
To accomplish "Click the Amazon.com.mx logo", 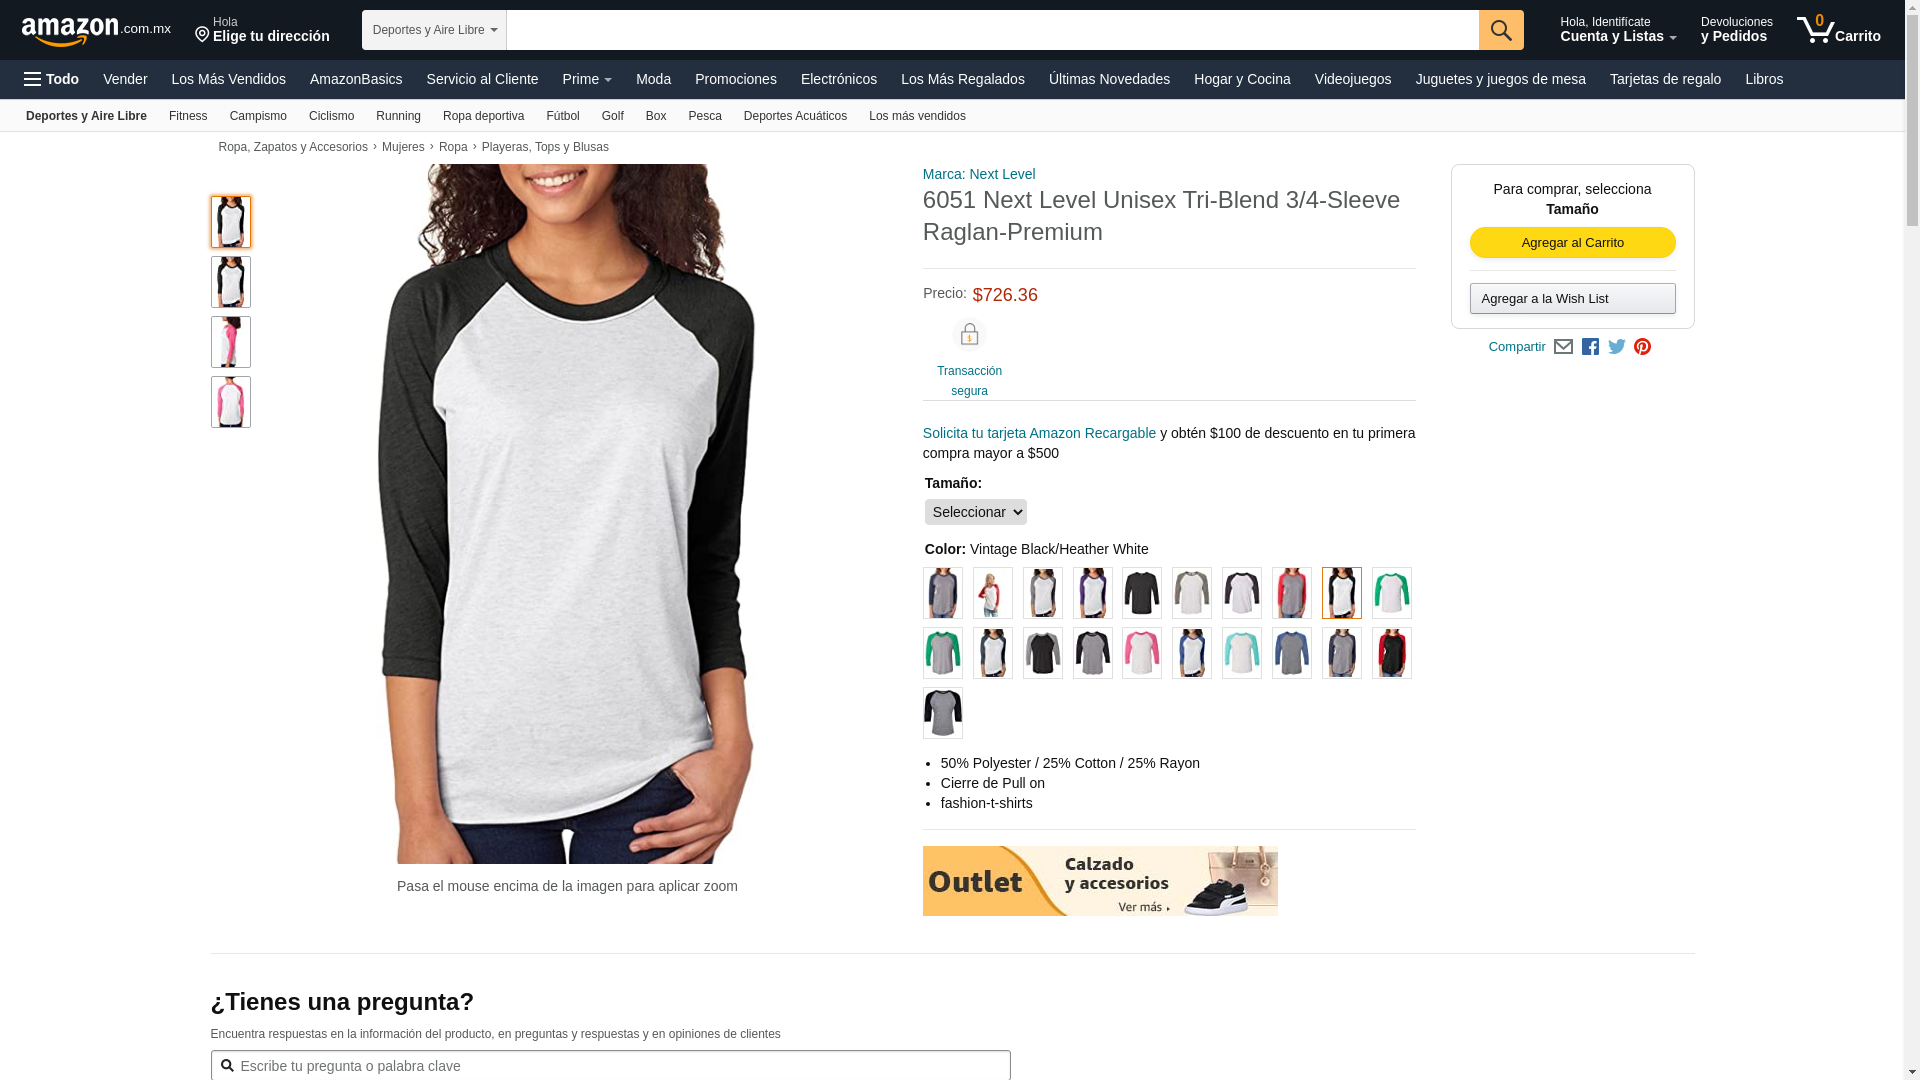I will click(96, 31).
